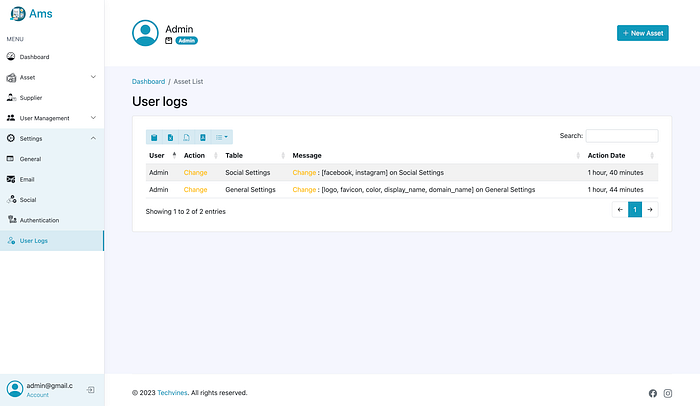Image resolution: width=700 pixels, height=406 pixels.
Task: Click the User Management people icon
Action: point(11,118)
